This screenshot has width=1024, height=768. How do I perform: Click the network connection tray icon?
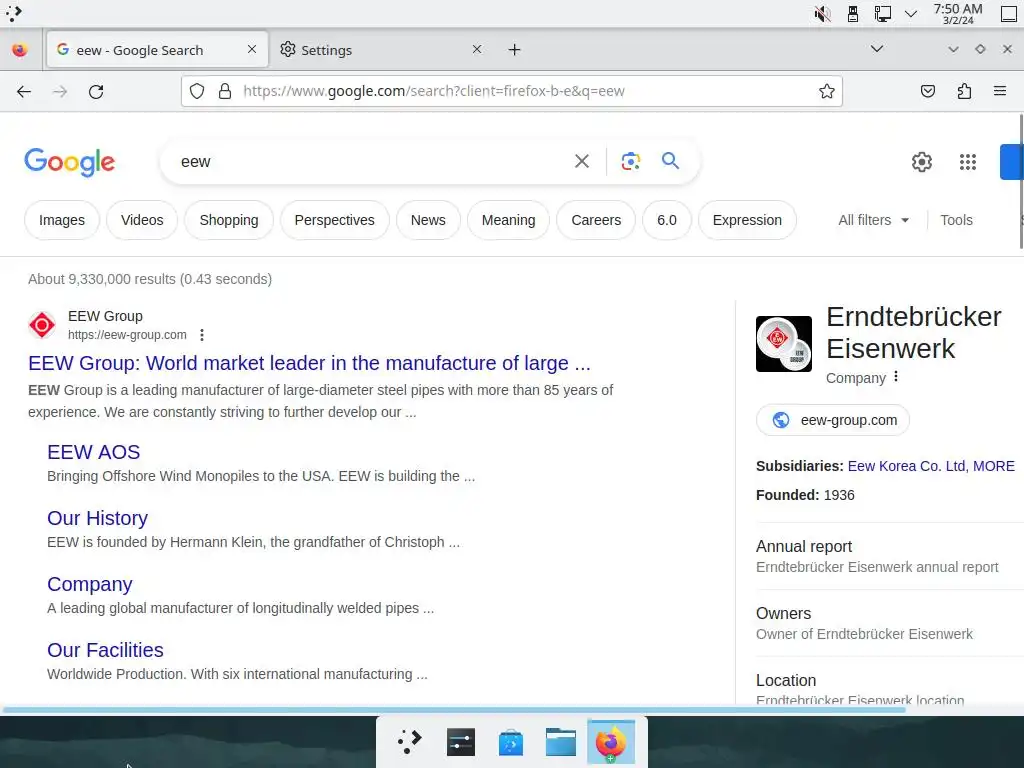tap(882, 14)
